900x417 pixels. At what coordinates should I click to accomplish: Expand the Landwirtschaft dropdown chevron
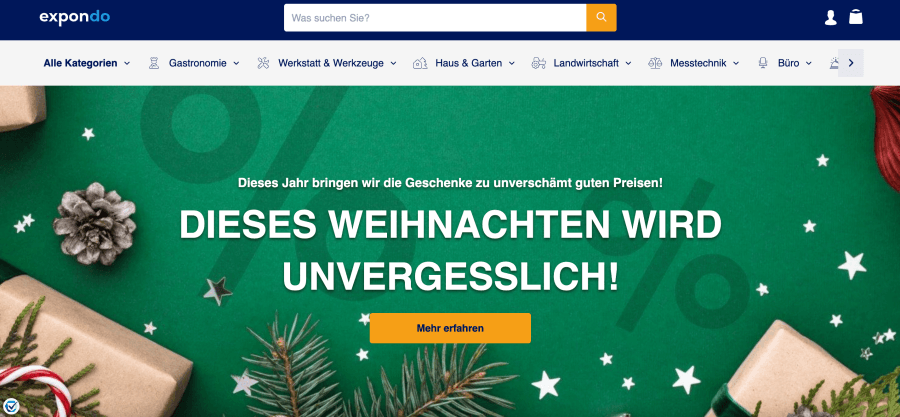(628, 63)
